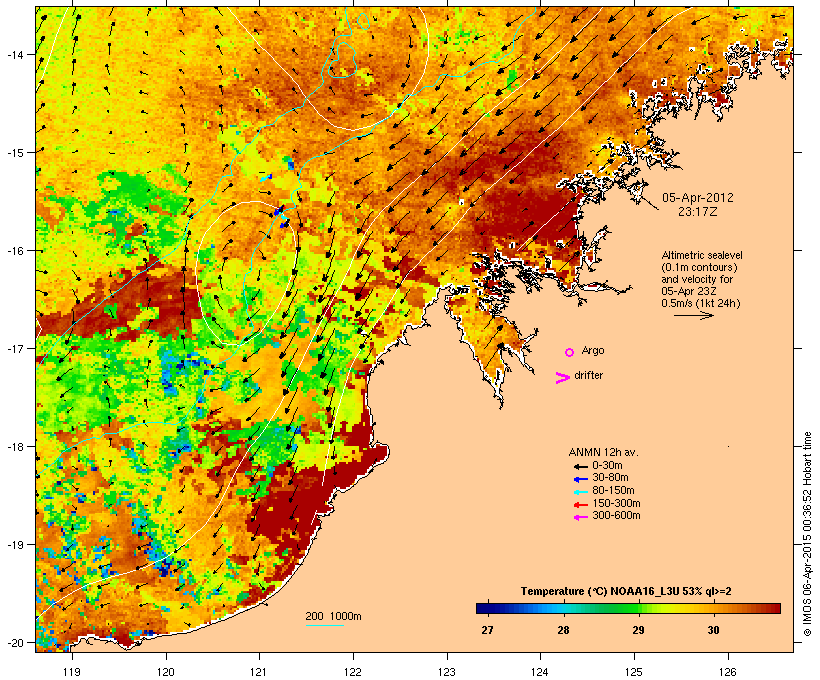The width and height of the screenshot is (820, 680).
Task: Click the latitude axis label "-17"
Action: click(15, 349)
